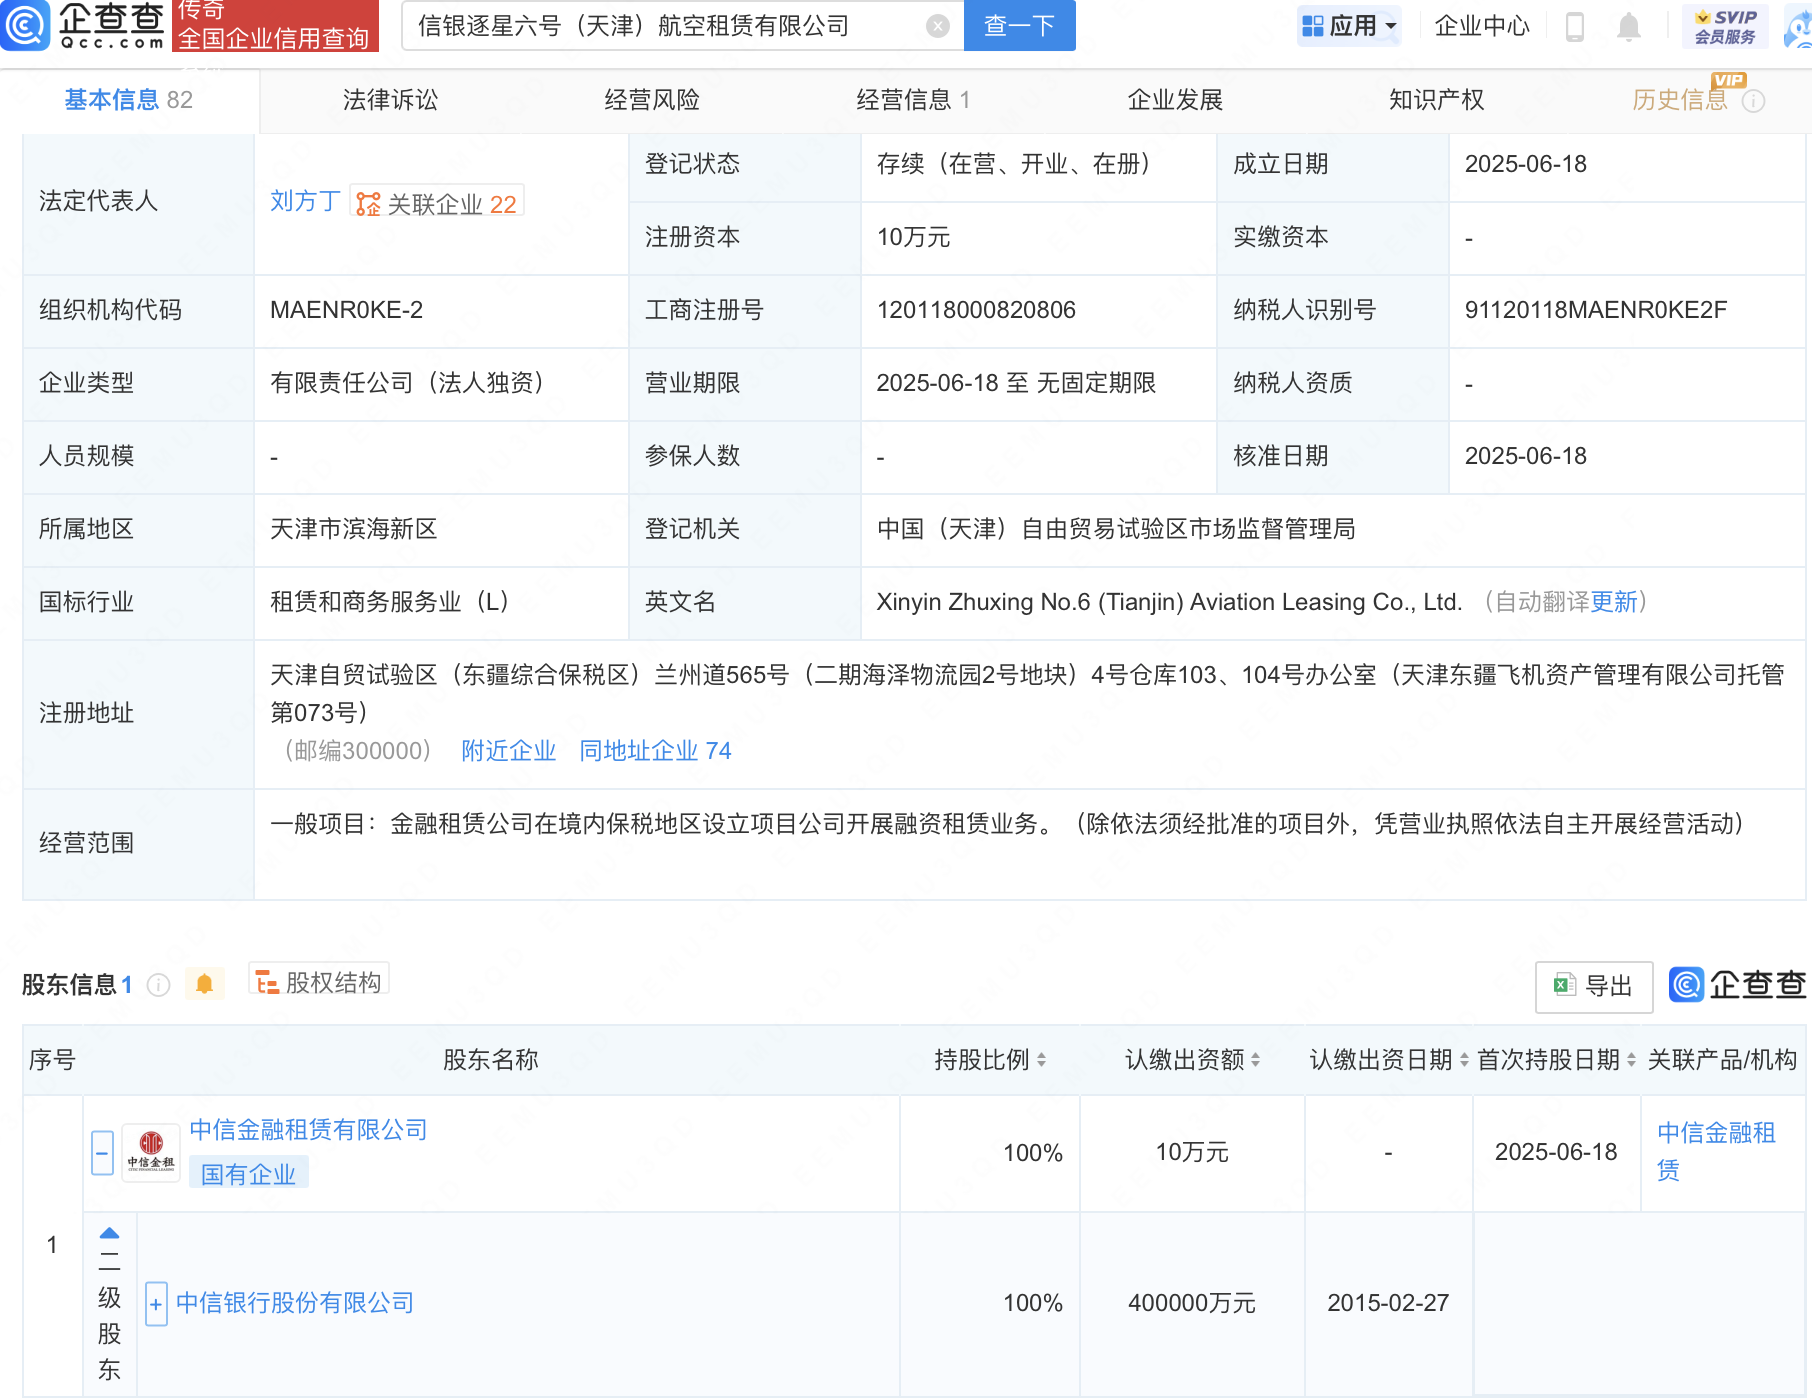Viewport: 1812px width, 1398px height.
Task: Open 企业中心 in the header
Action: [x=1482, y=26]
